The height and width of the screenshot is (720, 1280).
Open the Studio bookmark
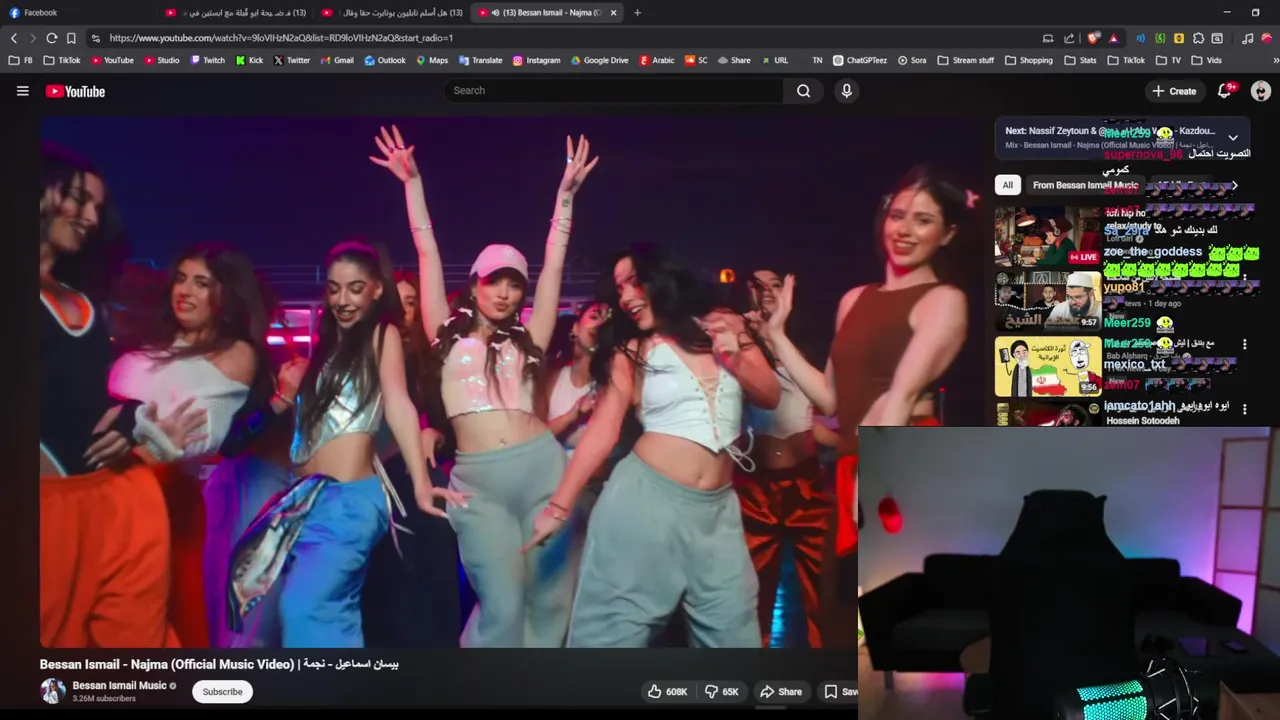(x=162, y=60)
